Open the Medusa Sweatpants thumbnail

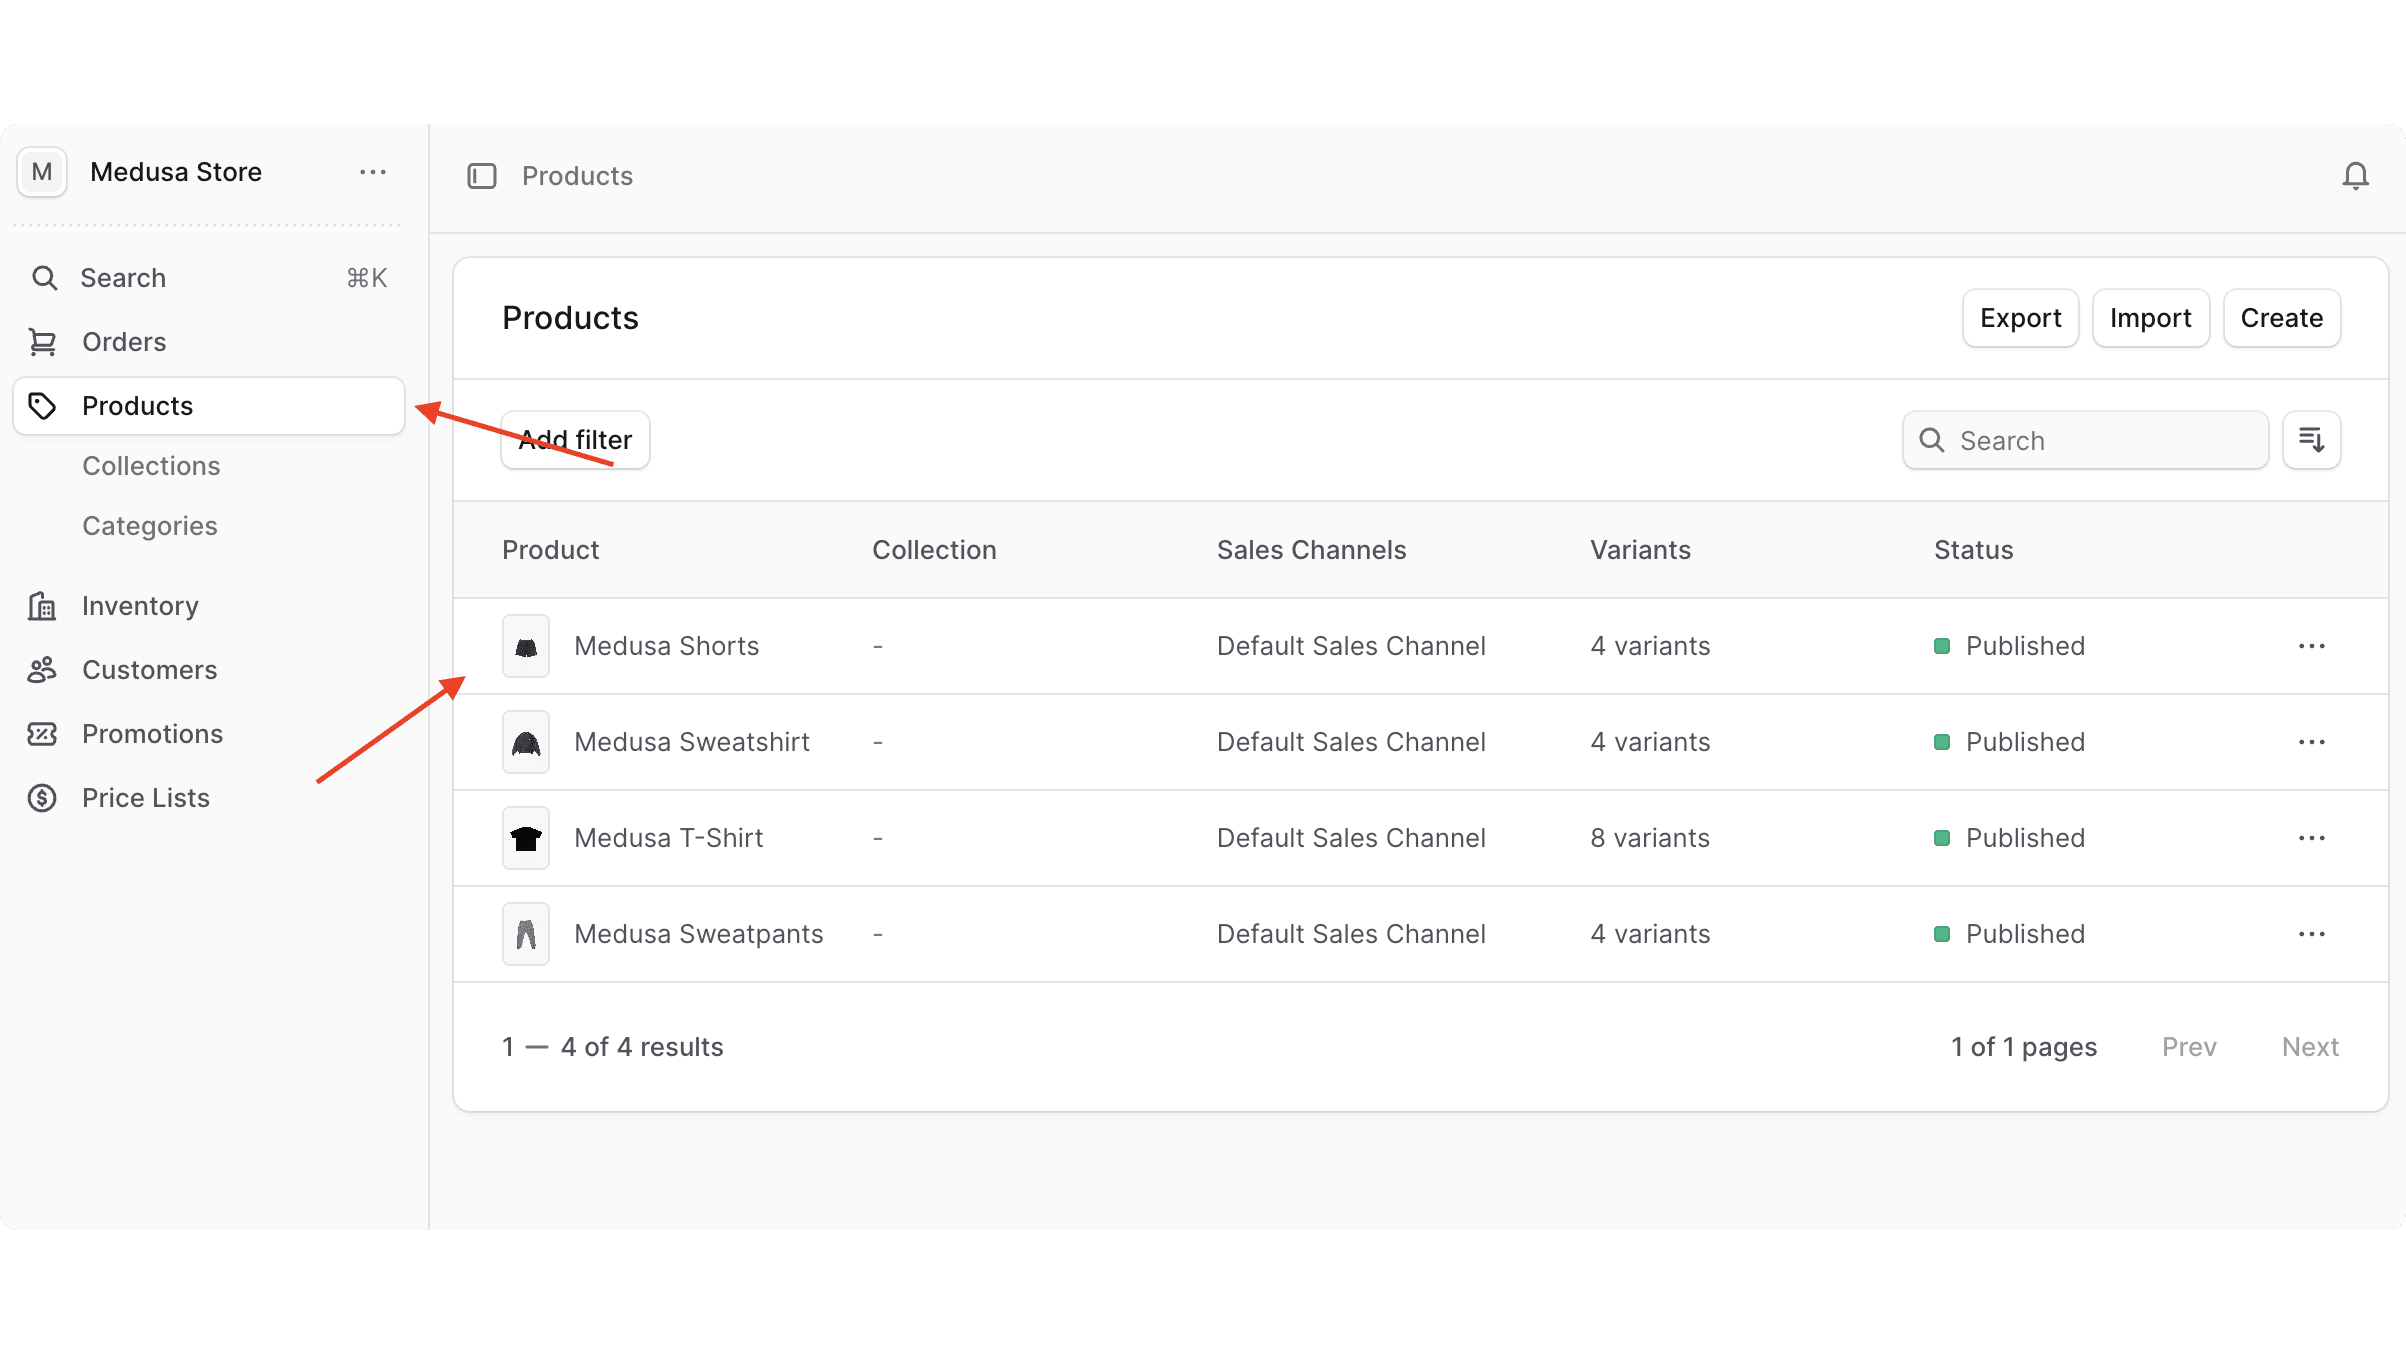525,933
